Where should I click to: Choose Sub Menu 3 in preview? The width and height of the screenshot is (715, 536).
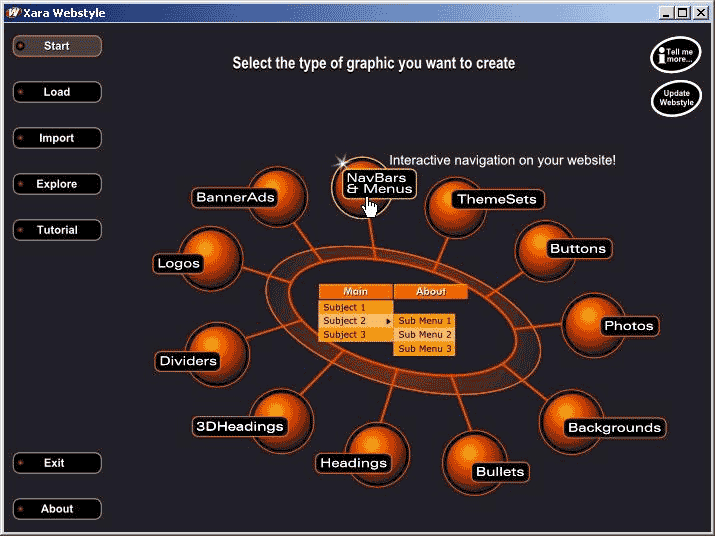[424, 349]
